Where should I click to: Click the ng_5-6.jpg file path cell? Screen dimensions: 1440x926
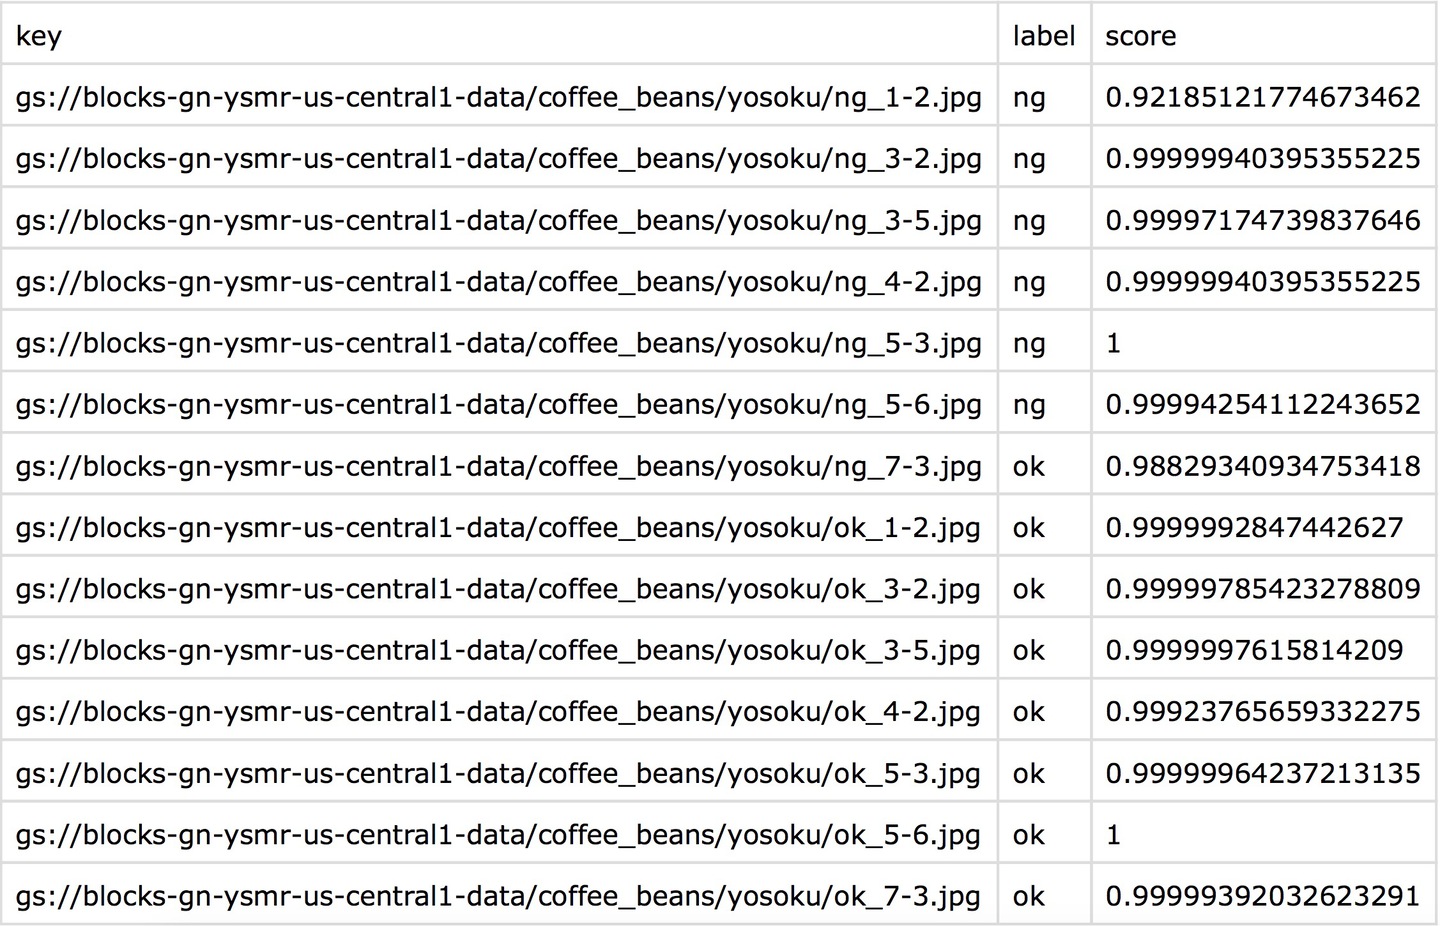[499, 404]
